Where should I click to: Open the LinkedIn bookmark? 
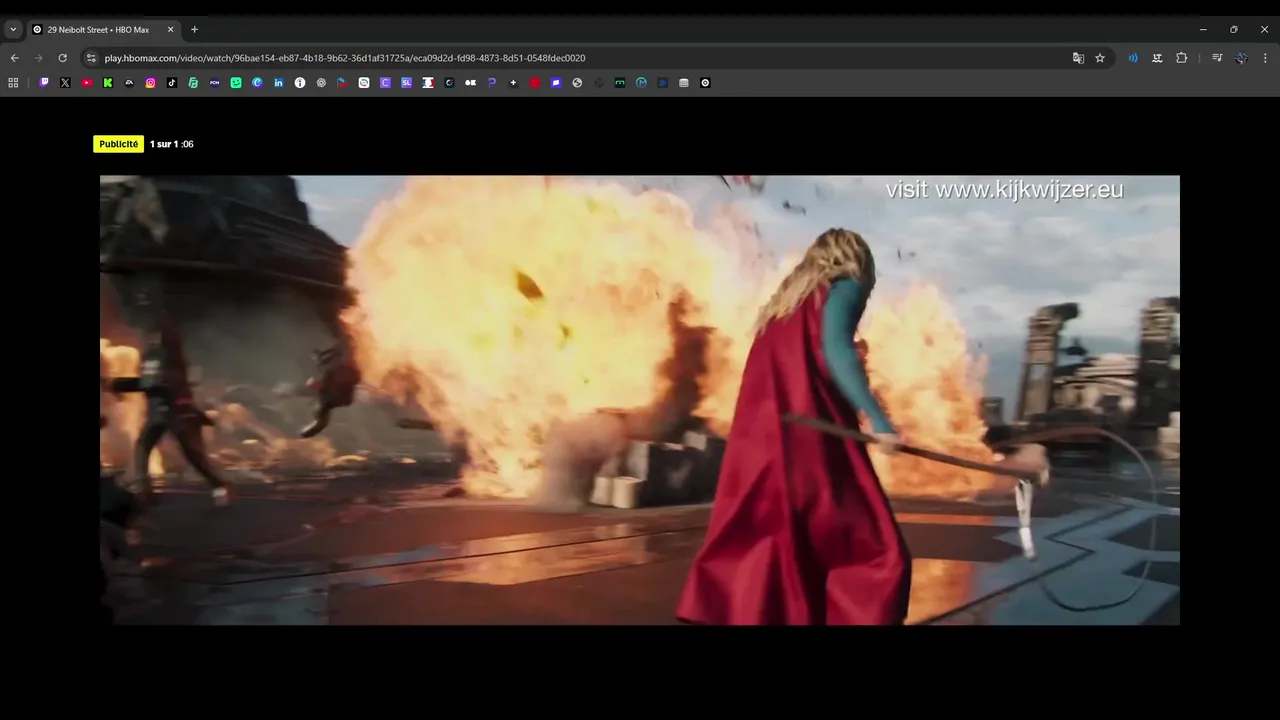[x=279, y=83]
